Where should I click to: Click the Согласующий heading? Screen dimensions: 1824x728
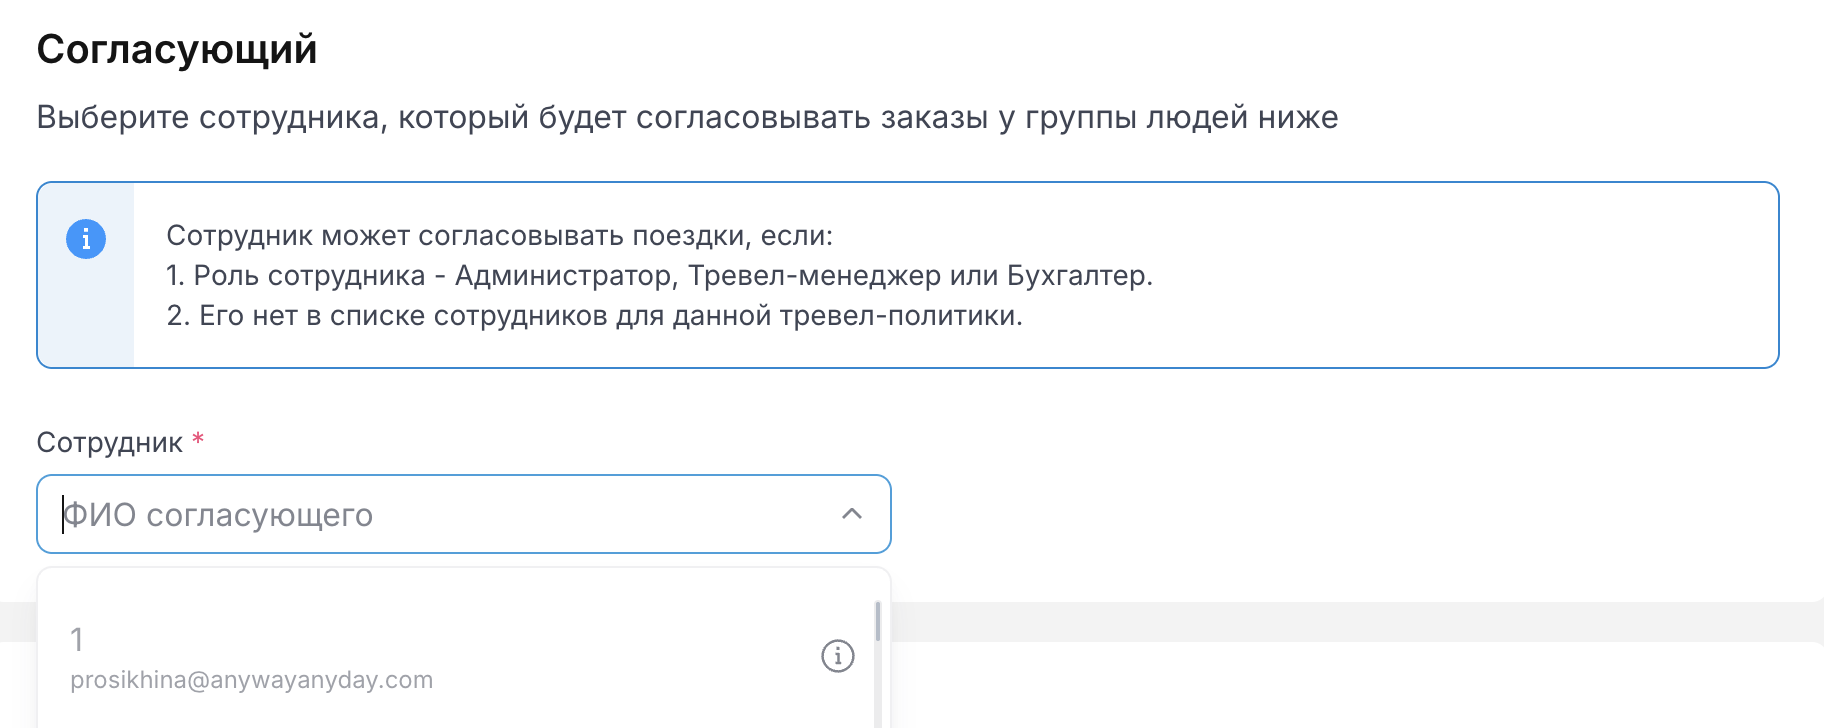pyautogui.click(x=177, y=49)
